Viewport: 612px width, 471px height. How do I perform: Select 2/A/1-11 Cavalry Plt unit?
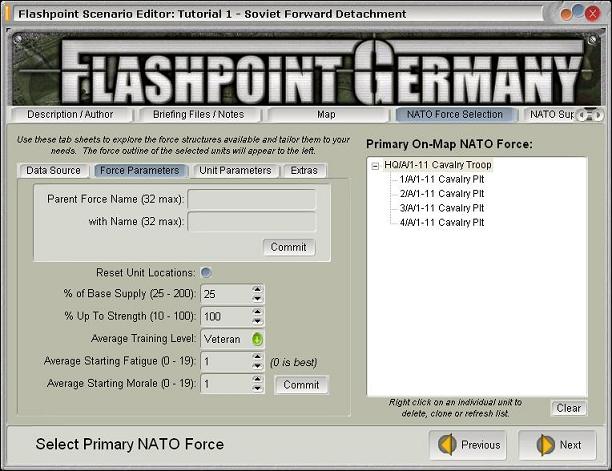[x=442, y=194]
